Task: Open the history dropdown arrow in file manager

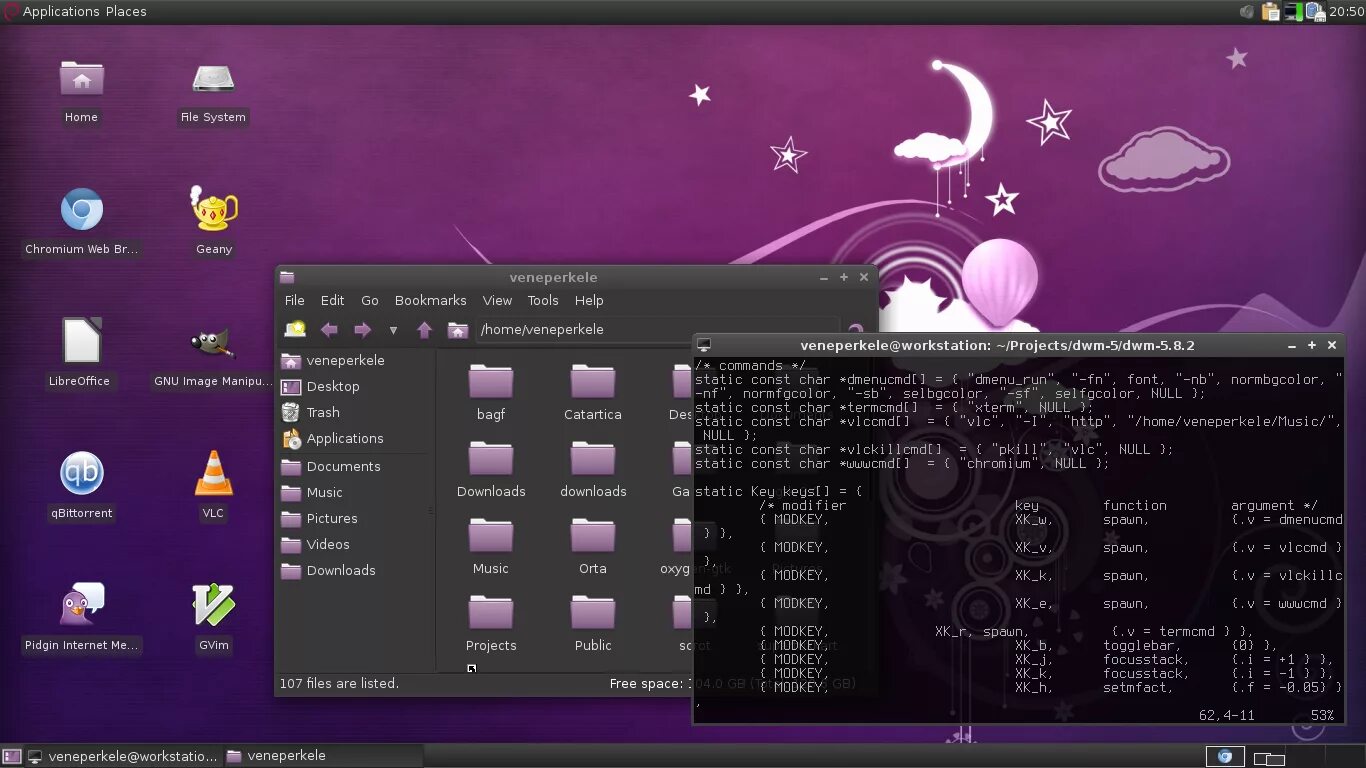Action: (393, 330)
